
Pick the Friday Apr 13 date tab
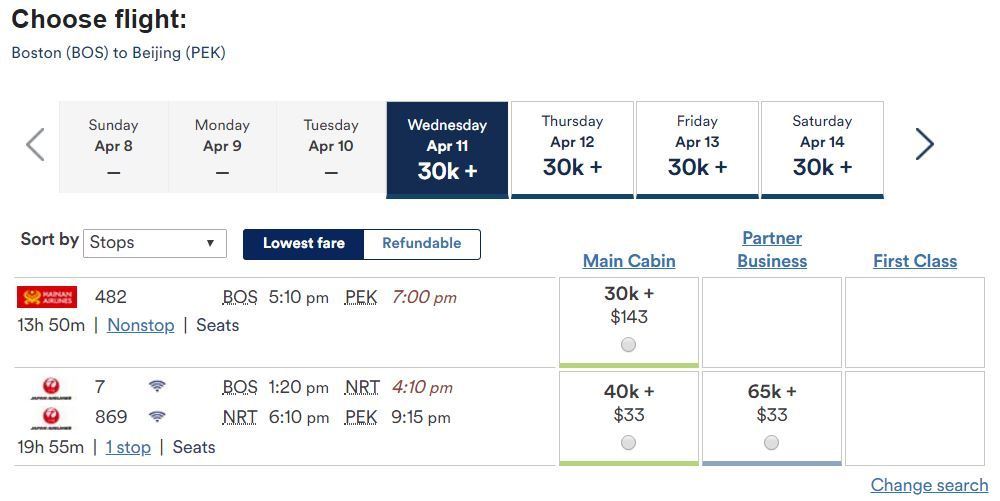(x=697, y=149)
